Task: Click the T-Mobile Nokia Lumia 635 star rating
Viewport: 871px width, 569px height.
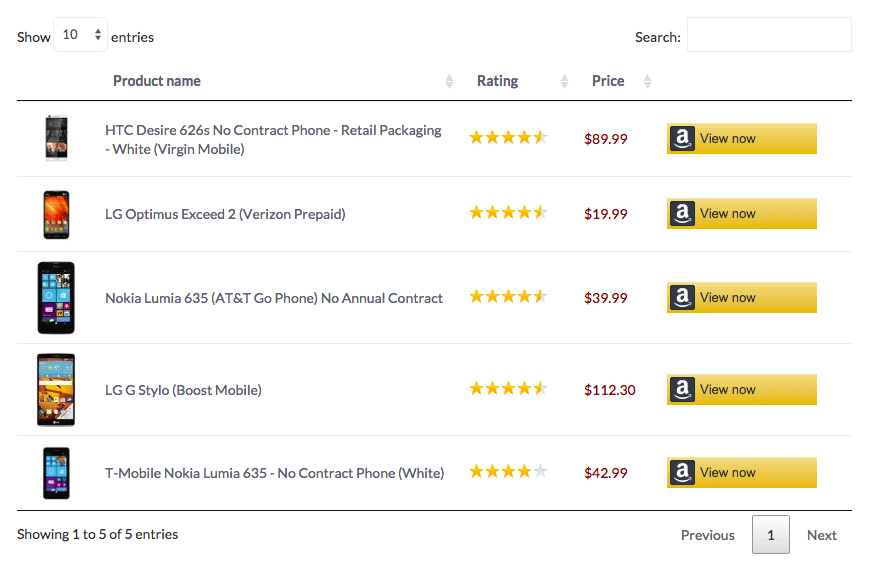Action: pyautogui.click(x=508, y=472)
